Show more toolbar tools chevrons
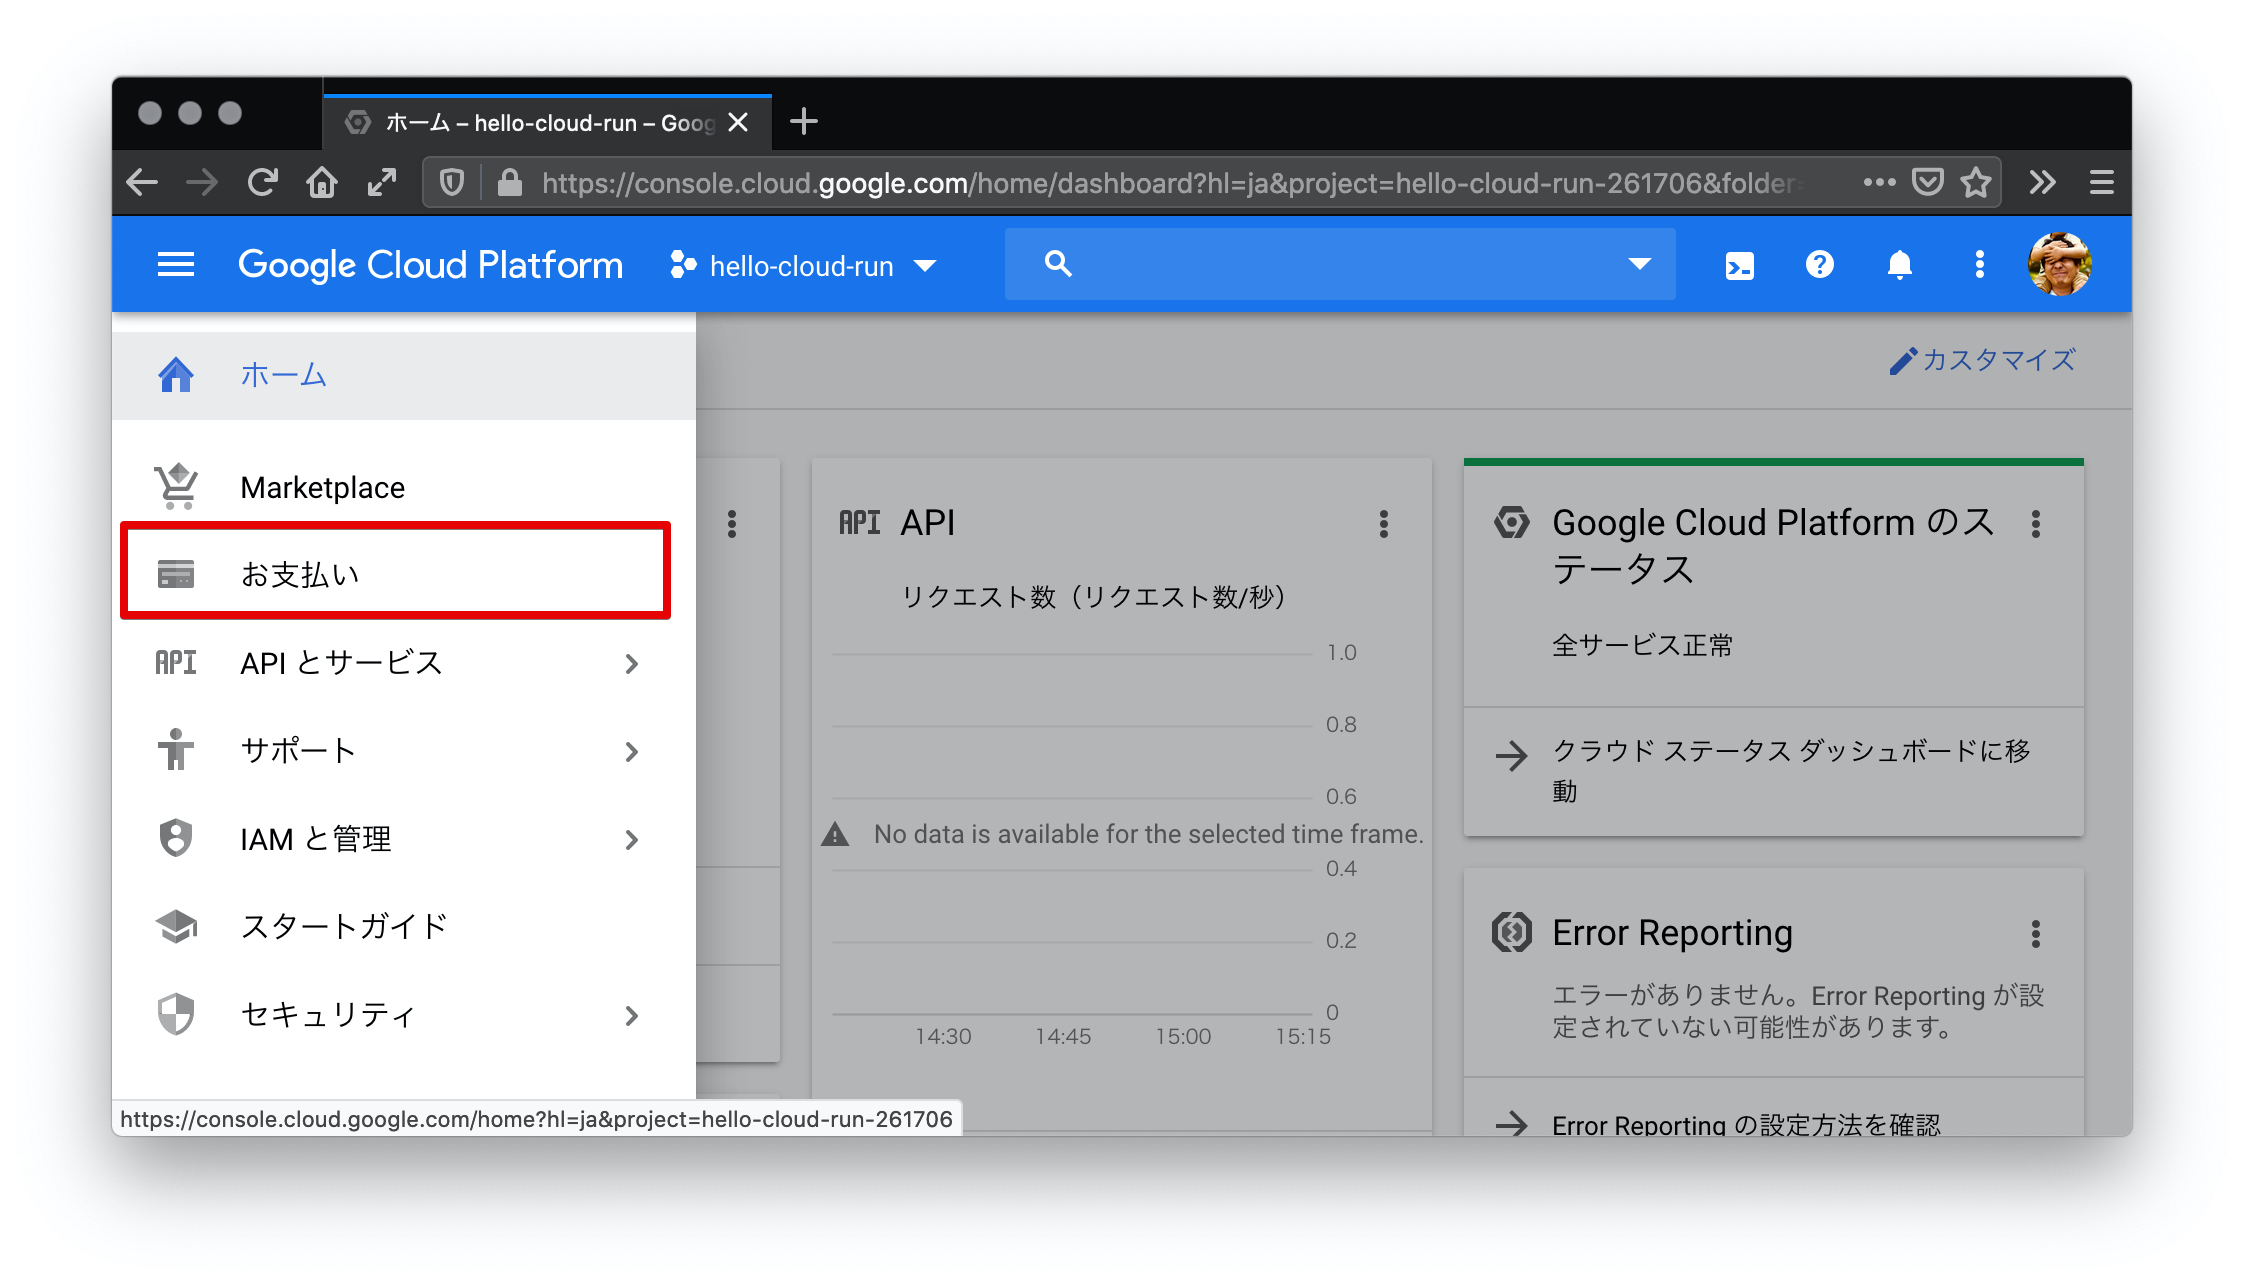Image resolution: width=2244 pixels, height=1284 pixels. pos(2042,182)
